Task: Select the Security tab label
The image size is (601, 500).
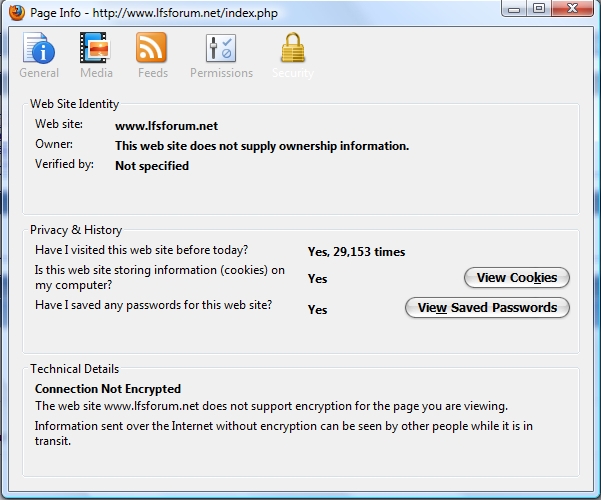Action: coord(292,73)
